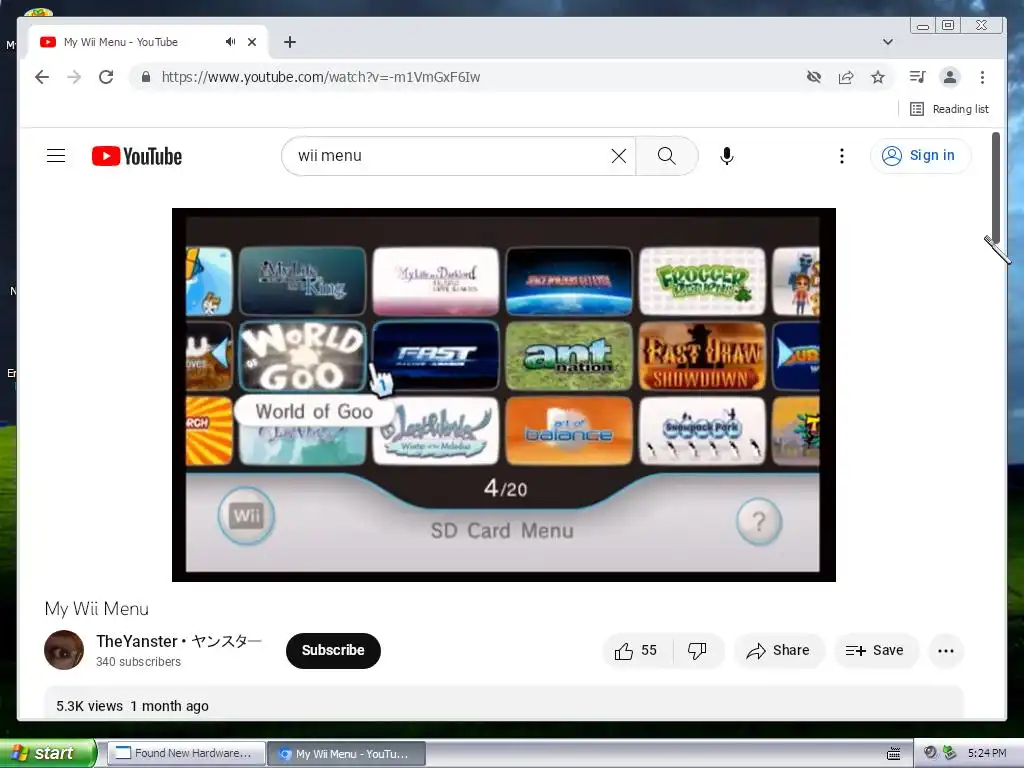Click the second system tray network icon
This screenshot has width=1024, height=768.
(950, 753)
